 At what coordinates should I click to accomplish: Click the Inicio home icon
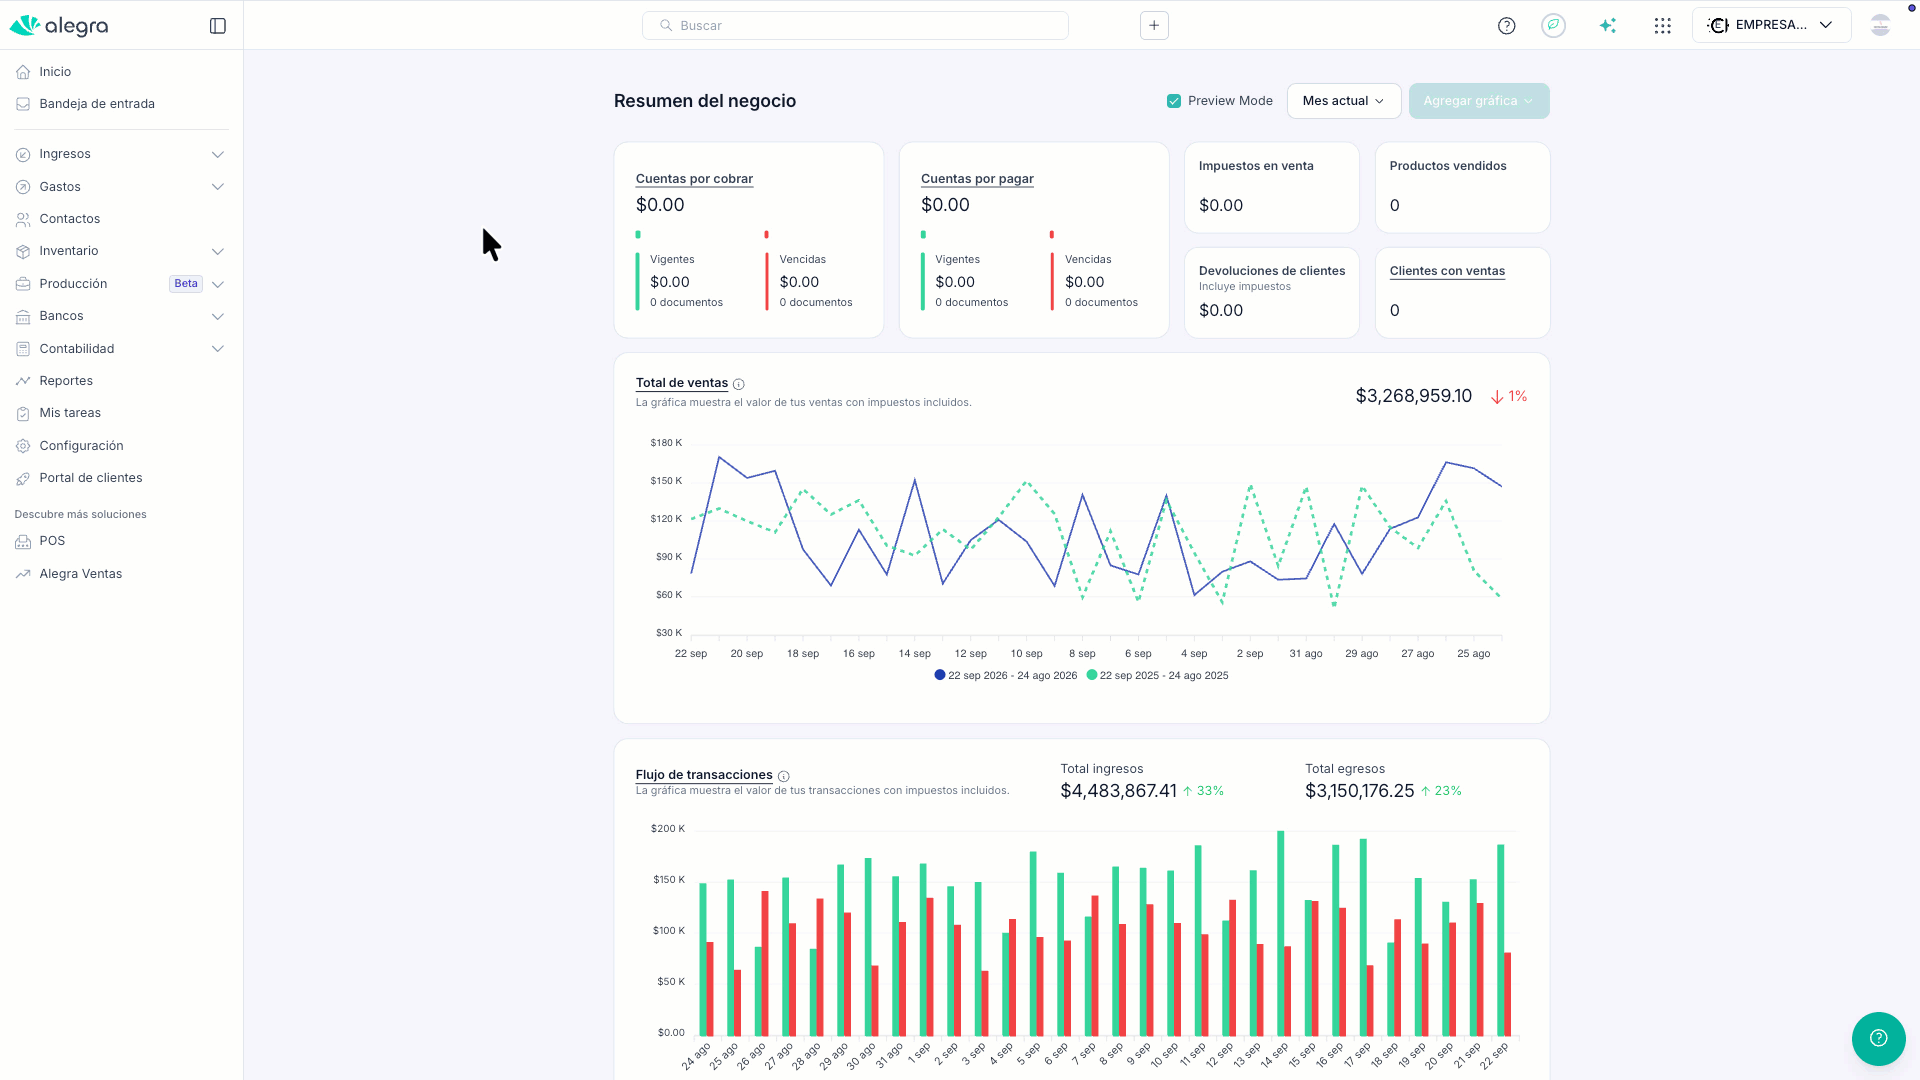[23, 72]
